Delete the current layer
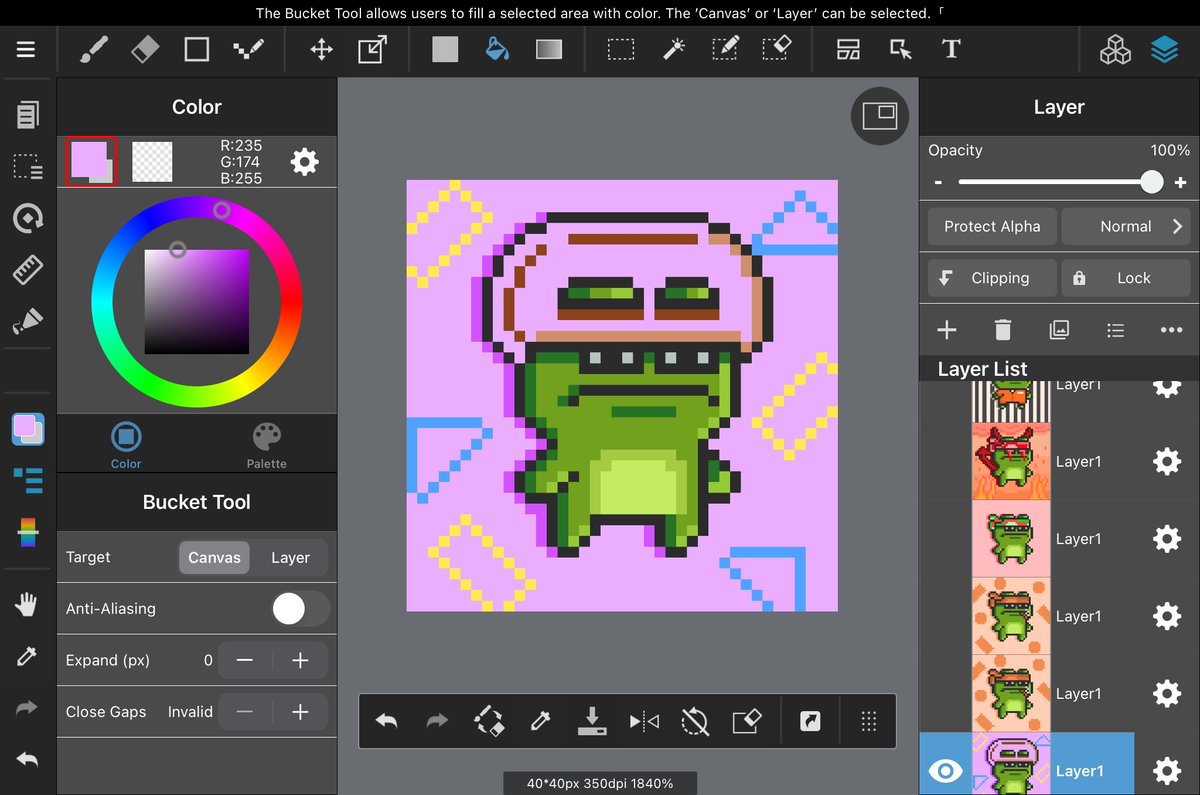Image resolution: width=1200 pixels, height=795 pixels. [1003, 330]
